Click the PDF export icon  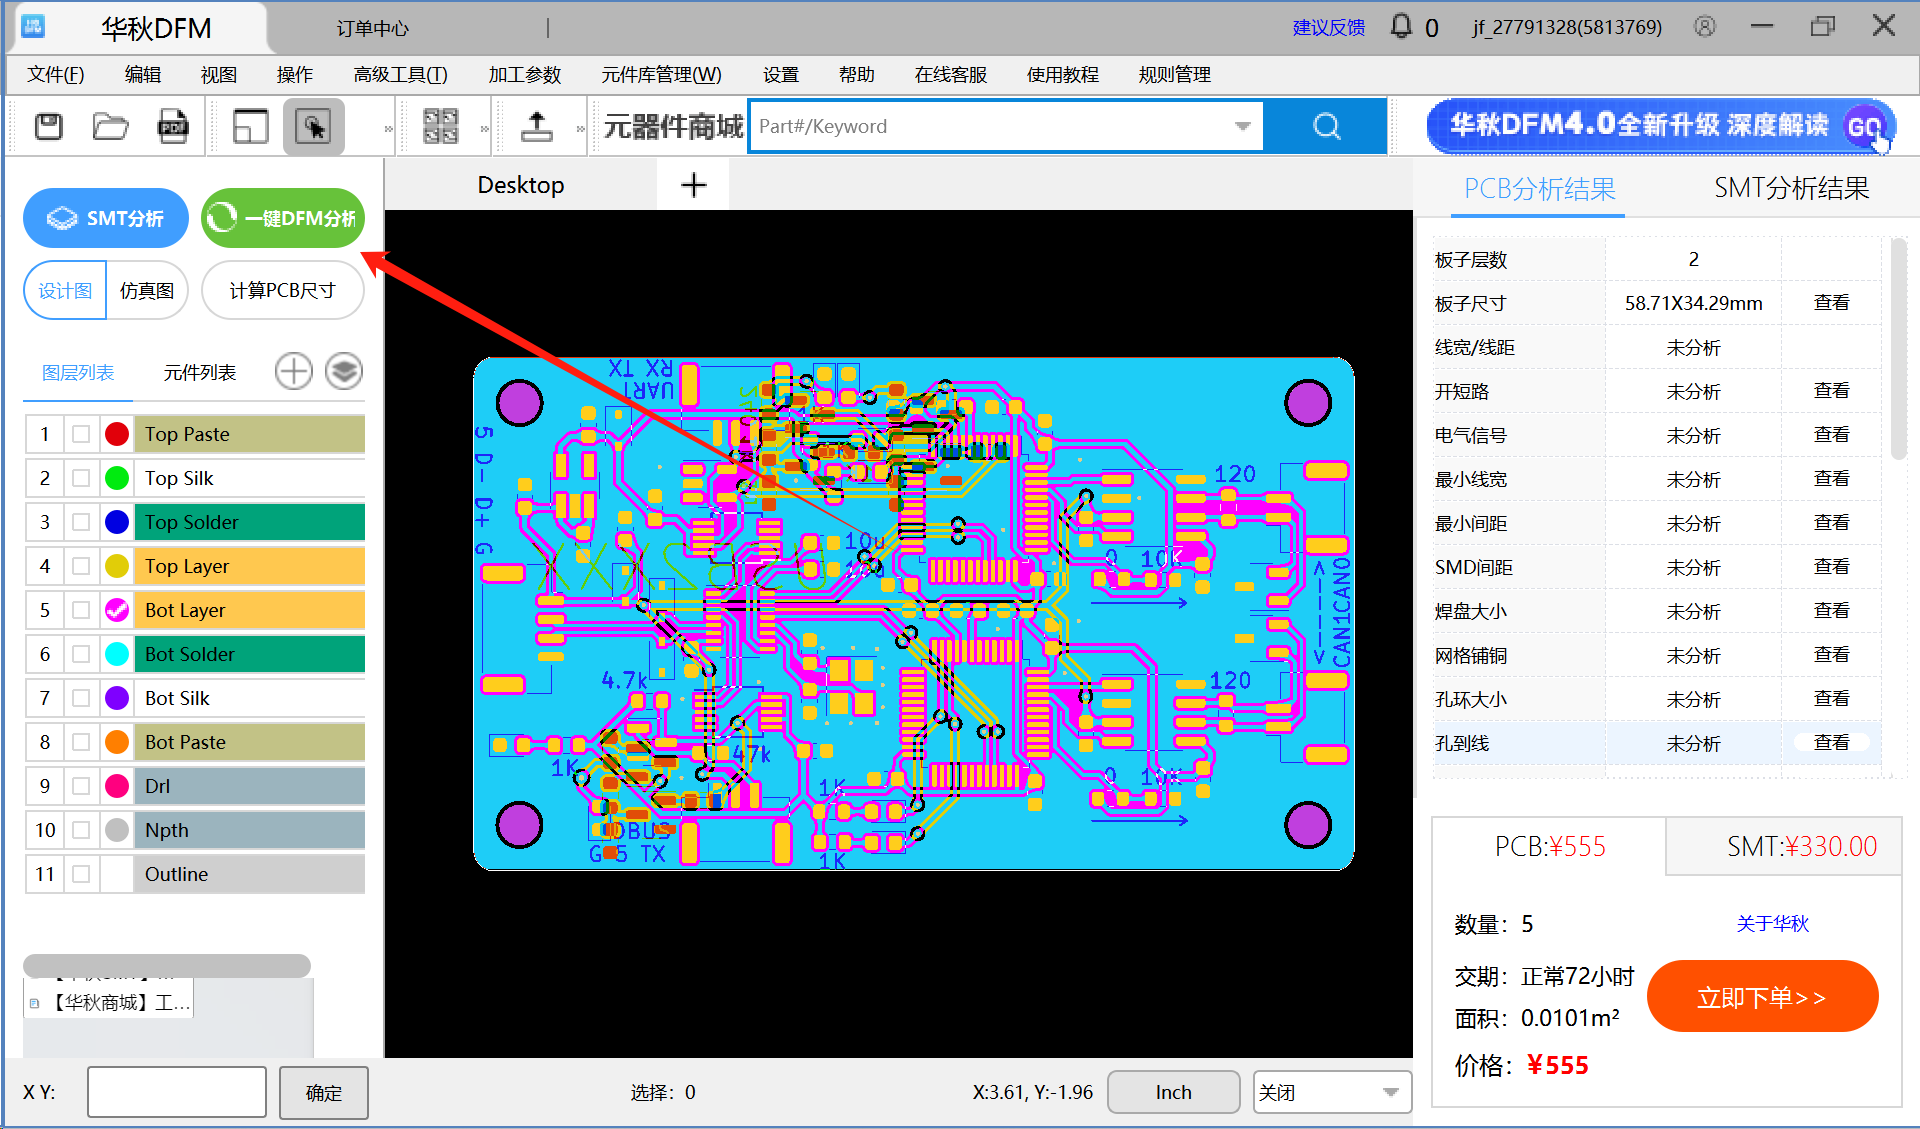[x=173, y=126]
